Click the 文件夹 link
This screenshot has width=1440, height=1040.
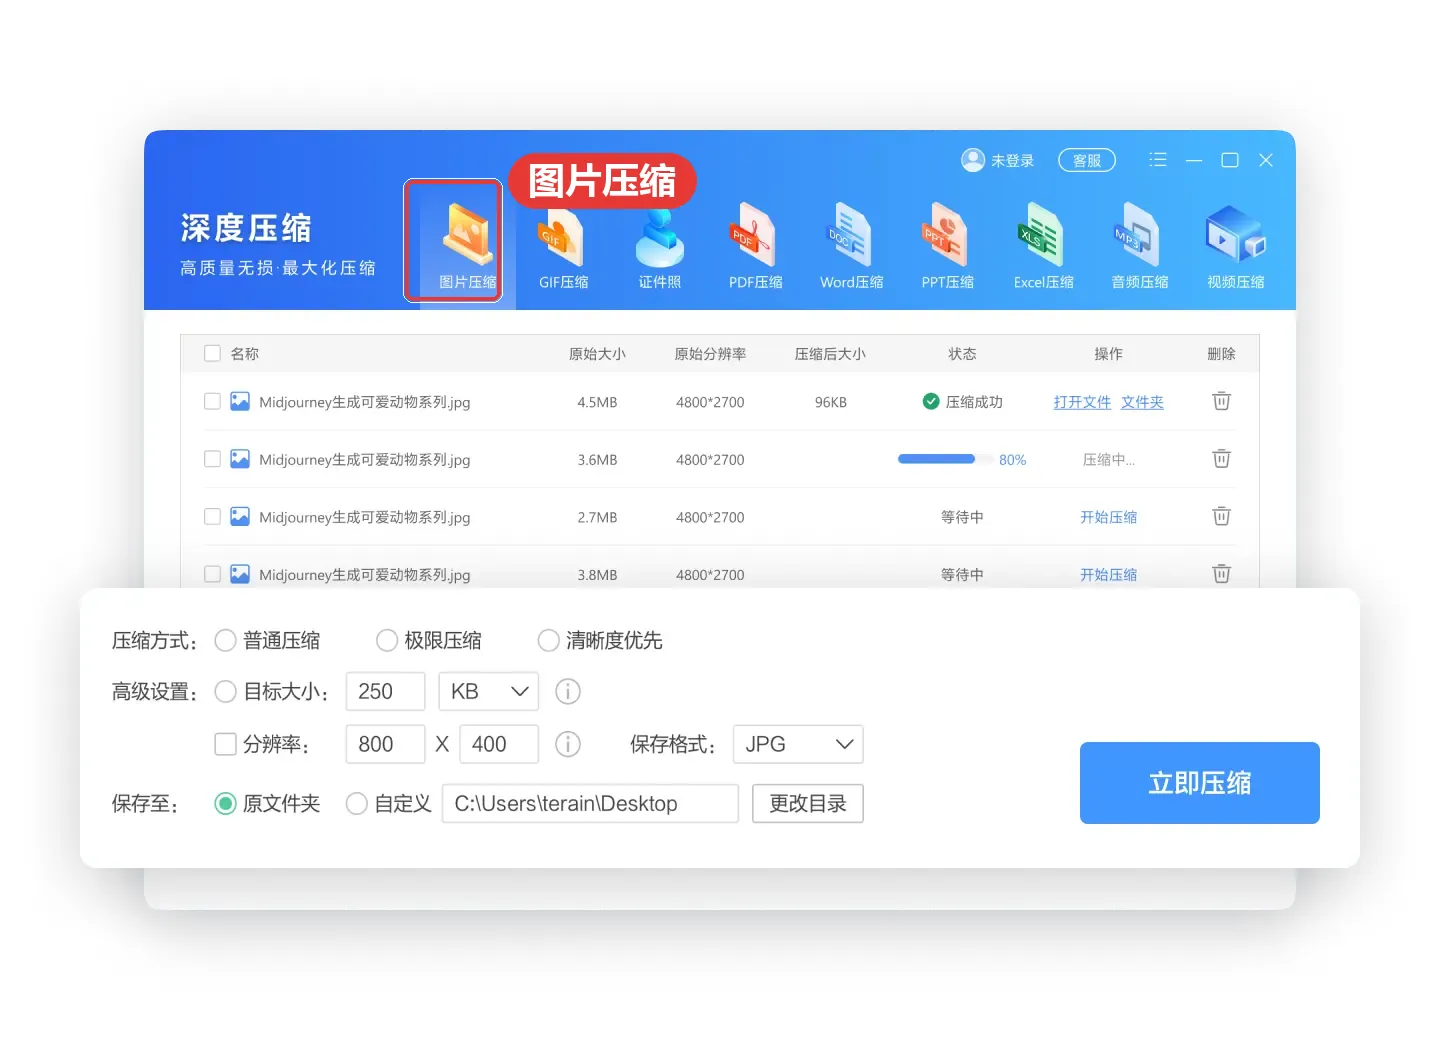coord(1142,402)
